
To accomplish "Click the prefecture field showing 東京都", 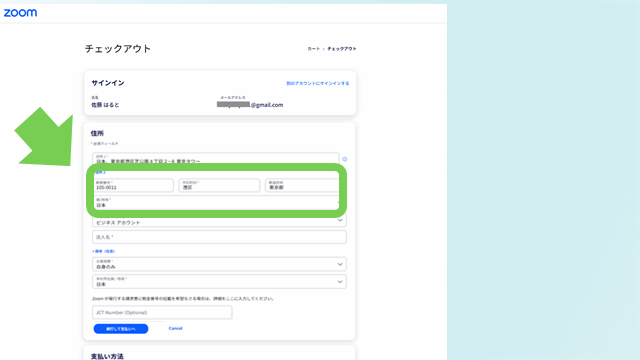I will click(302, 185).
